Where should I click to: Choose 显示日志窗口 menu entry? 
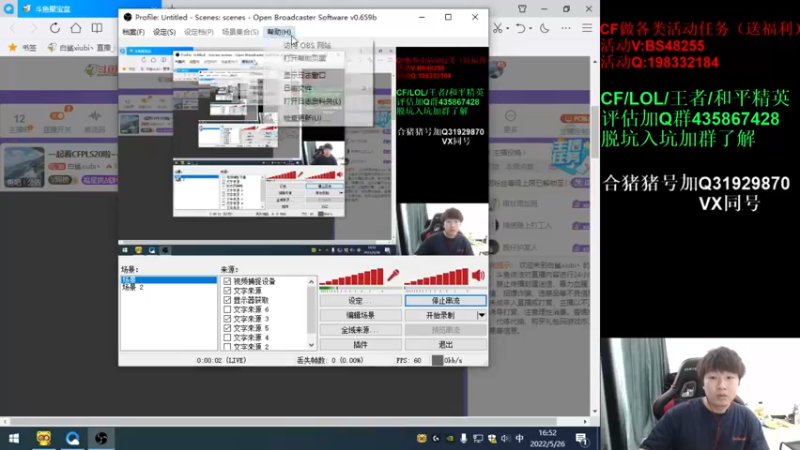point(305,75)
